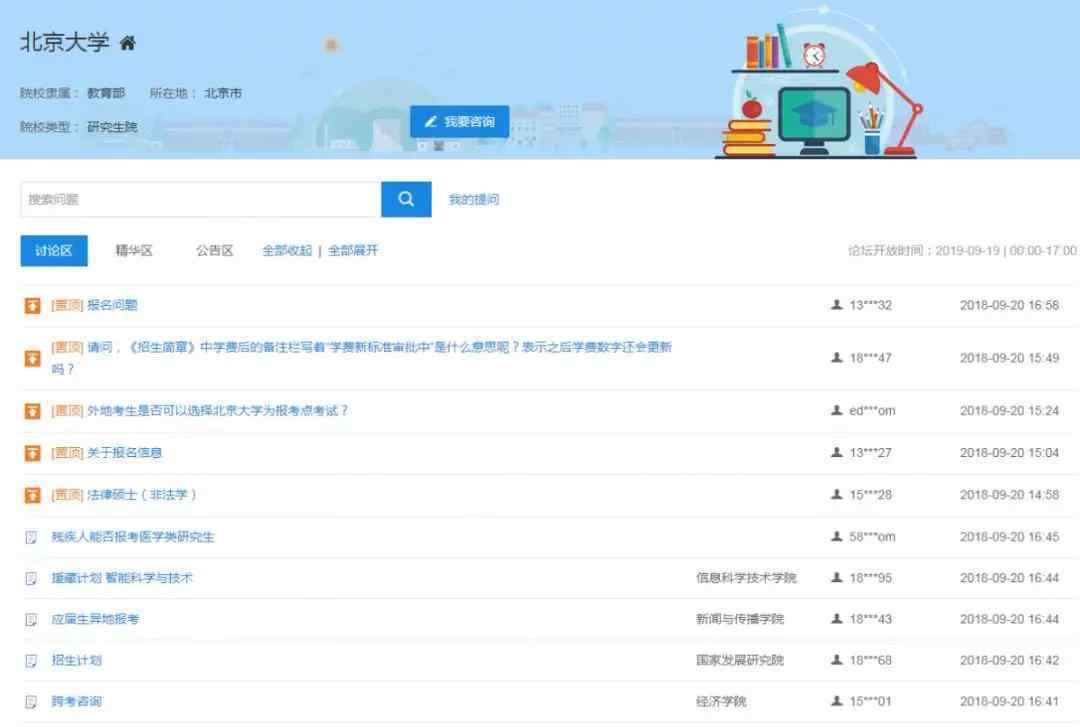This screenshot has width=1080, height=727.
Task: Focus the 搜索问题 search input field
Action: tap(200, 199)
